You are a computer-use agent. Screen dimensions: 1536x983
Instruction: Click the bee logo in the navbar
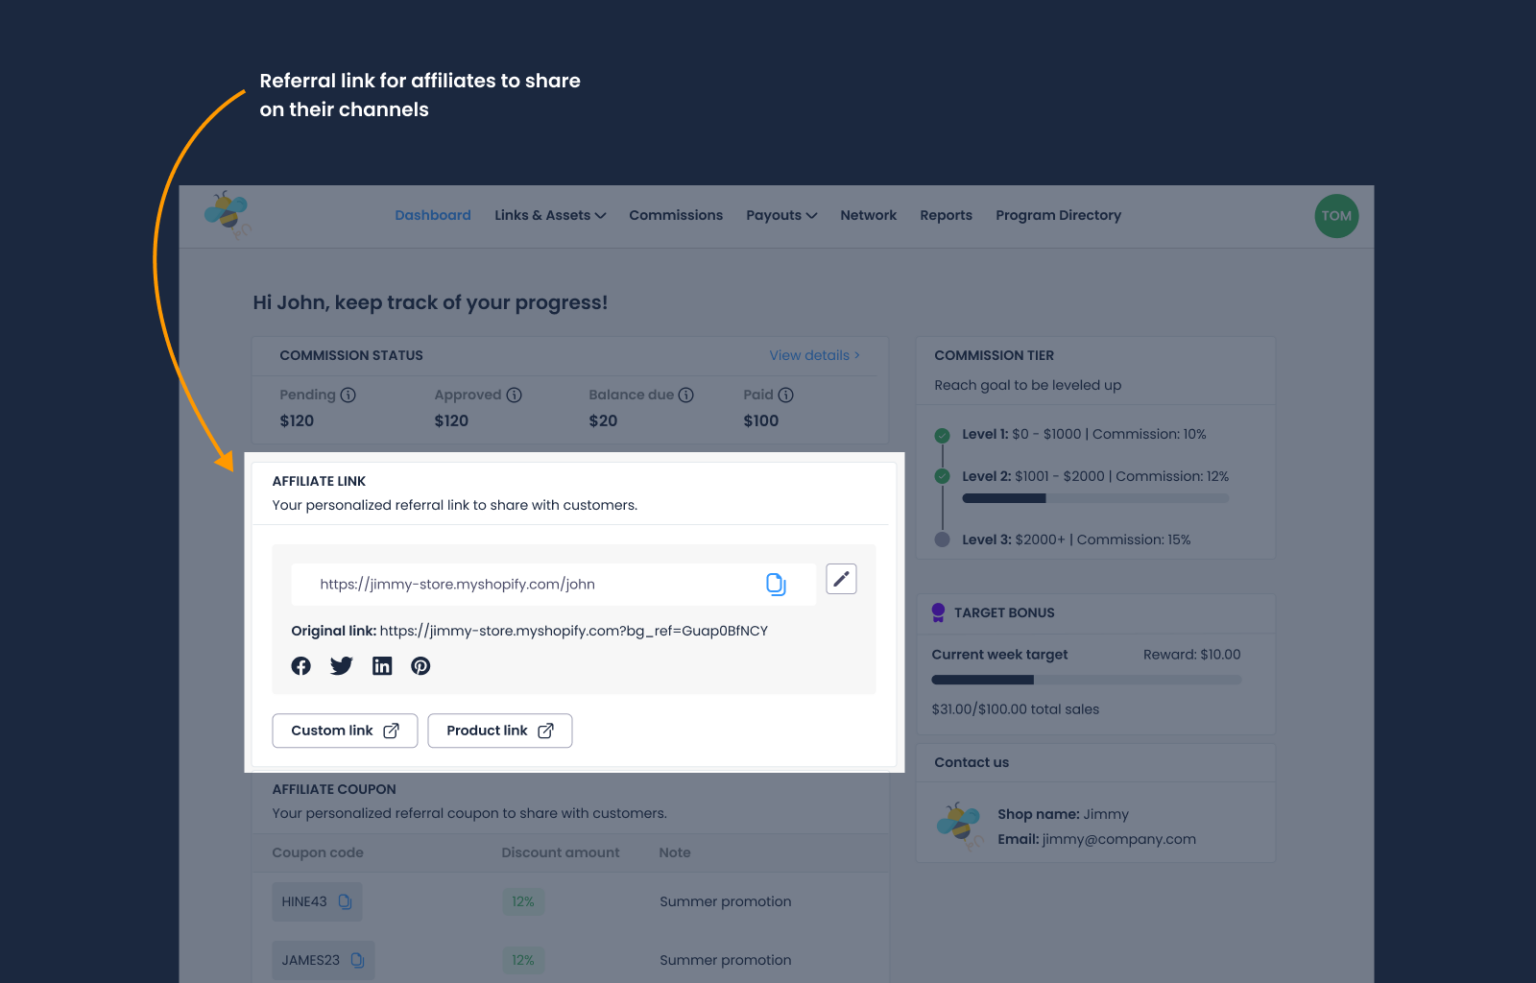pos(227,214)
